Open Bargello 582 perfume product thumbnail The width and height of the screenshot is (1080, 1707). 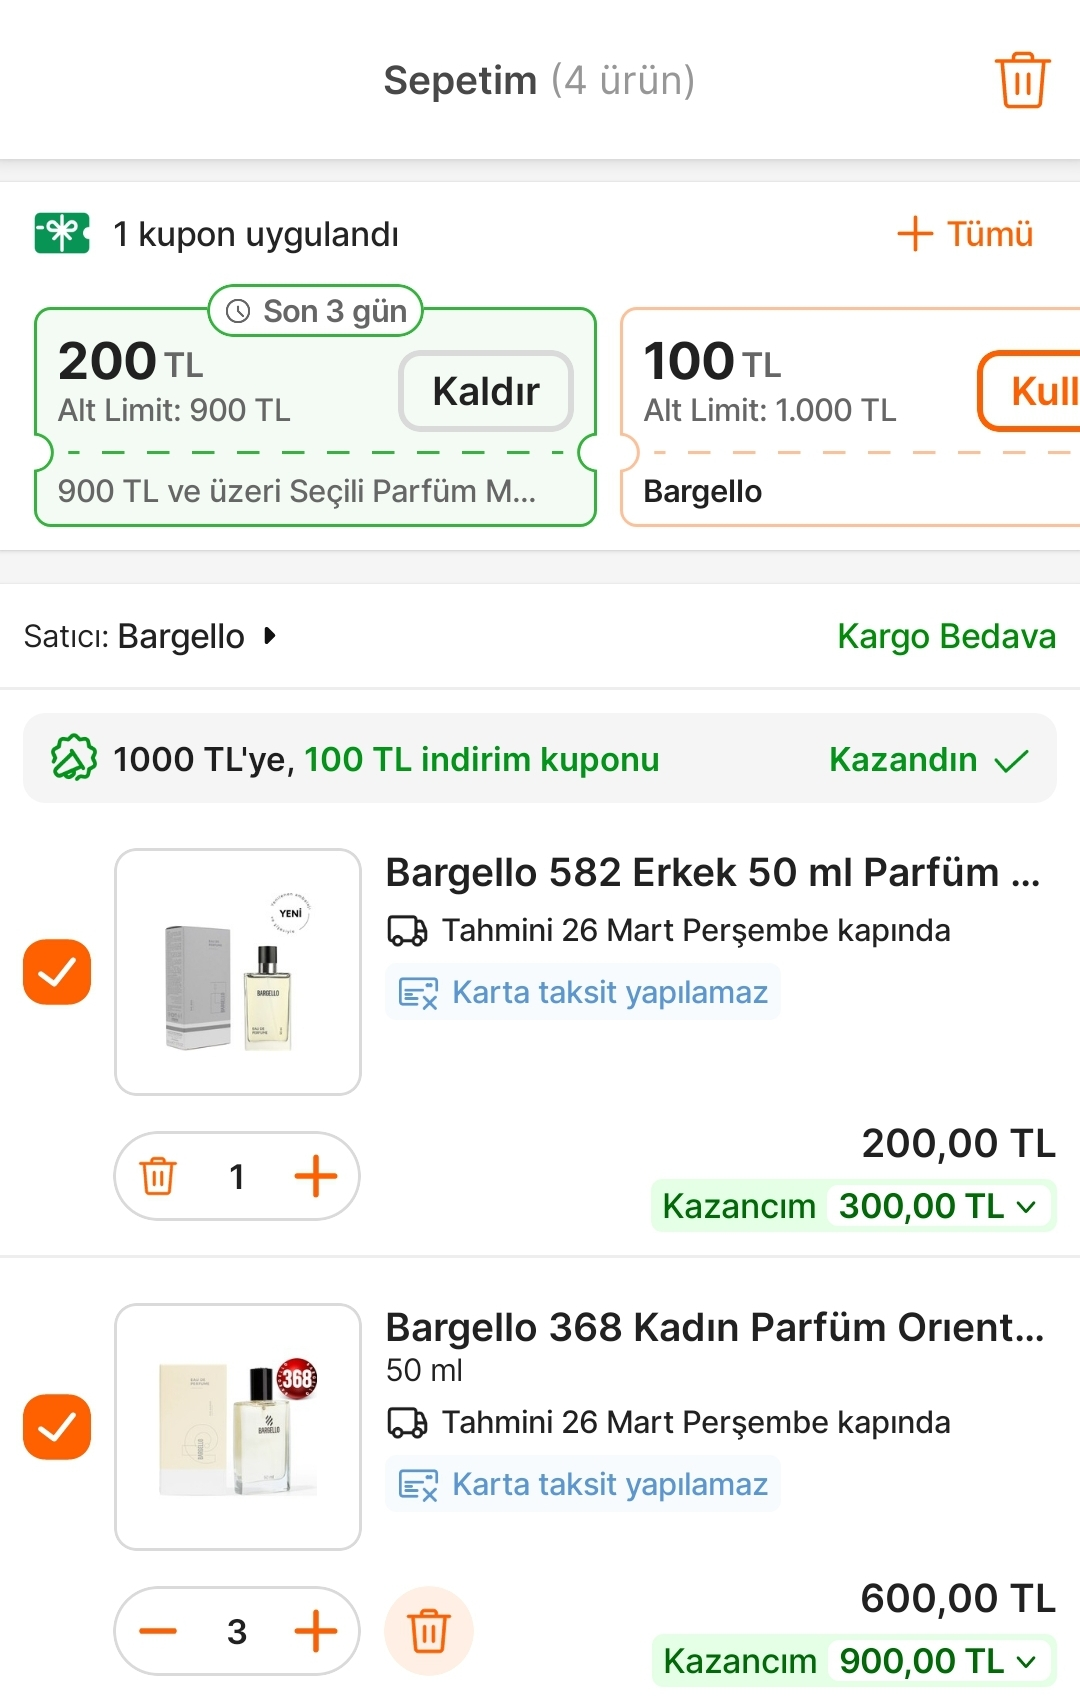pyautogui.click(x=238, y=972)
